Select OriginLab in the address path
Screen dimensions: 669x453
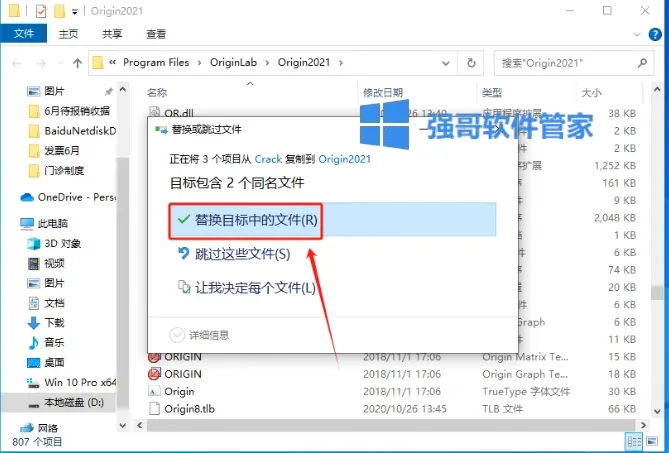[233, 63]
